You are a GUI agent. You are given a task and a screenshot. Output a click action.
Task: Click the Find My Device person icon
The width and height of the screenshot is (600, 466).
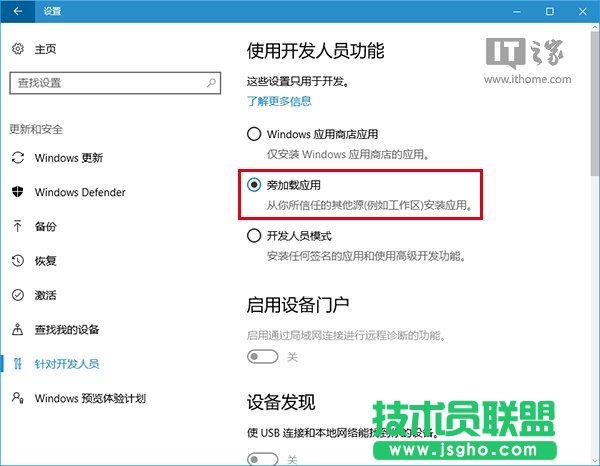point(17,330)
